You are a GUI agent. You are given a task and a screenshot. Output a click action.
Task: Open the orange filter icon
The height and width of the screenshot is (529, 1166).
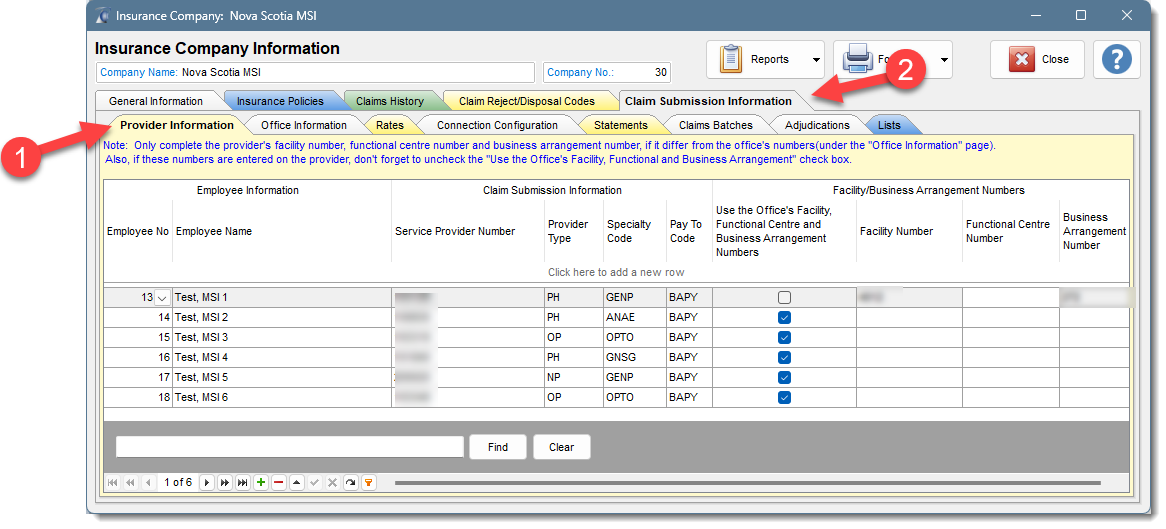tap(368, 483)
